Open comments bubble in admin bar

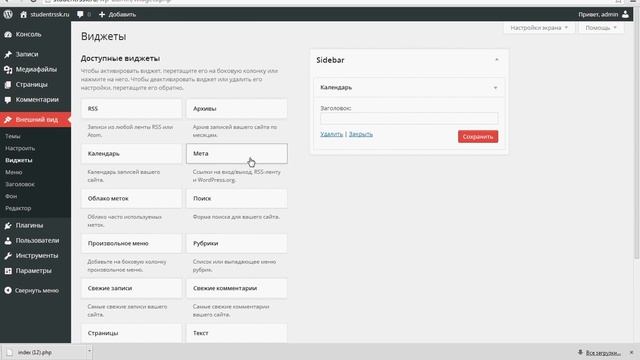(80, 14)
